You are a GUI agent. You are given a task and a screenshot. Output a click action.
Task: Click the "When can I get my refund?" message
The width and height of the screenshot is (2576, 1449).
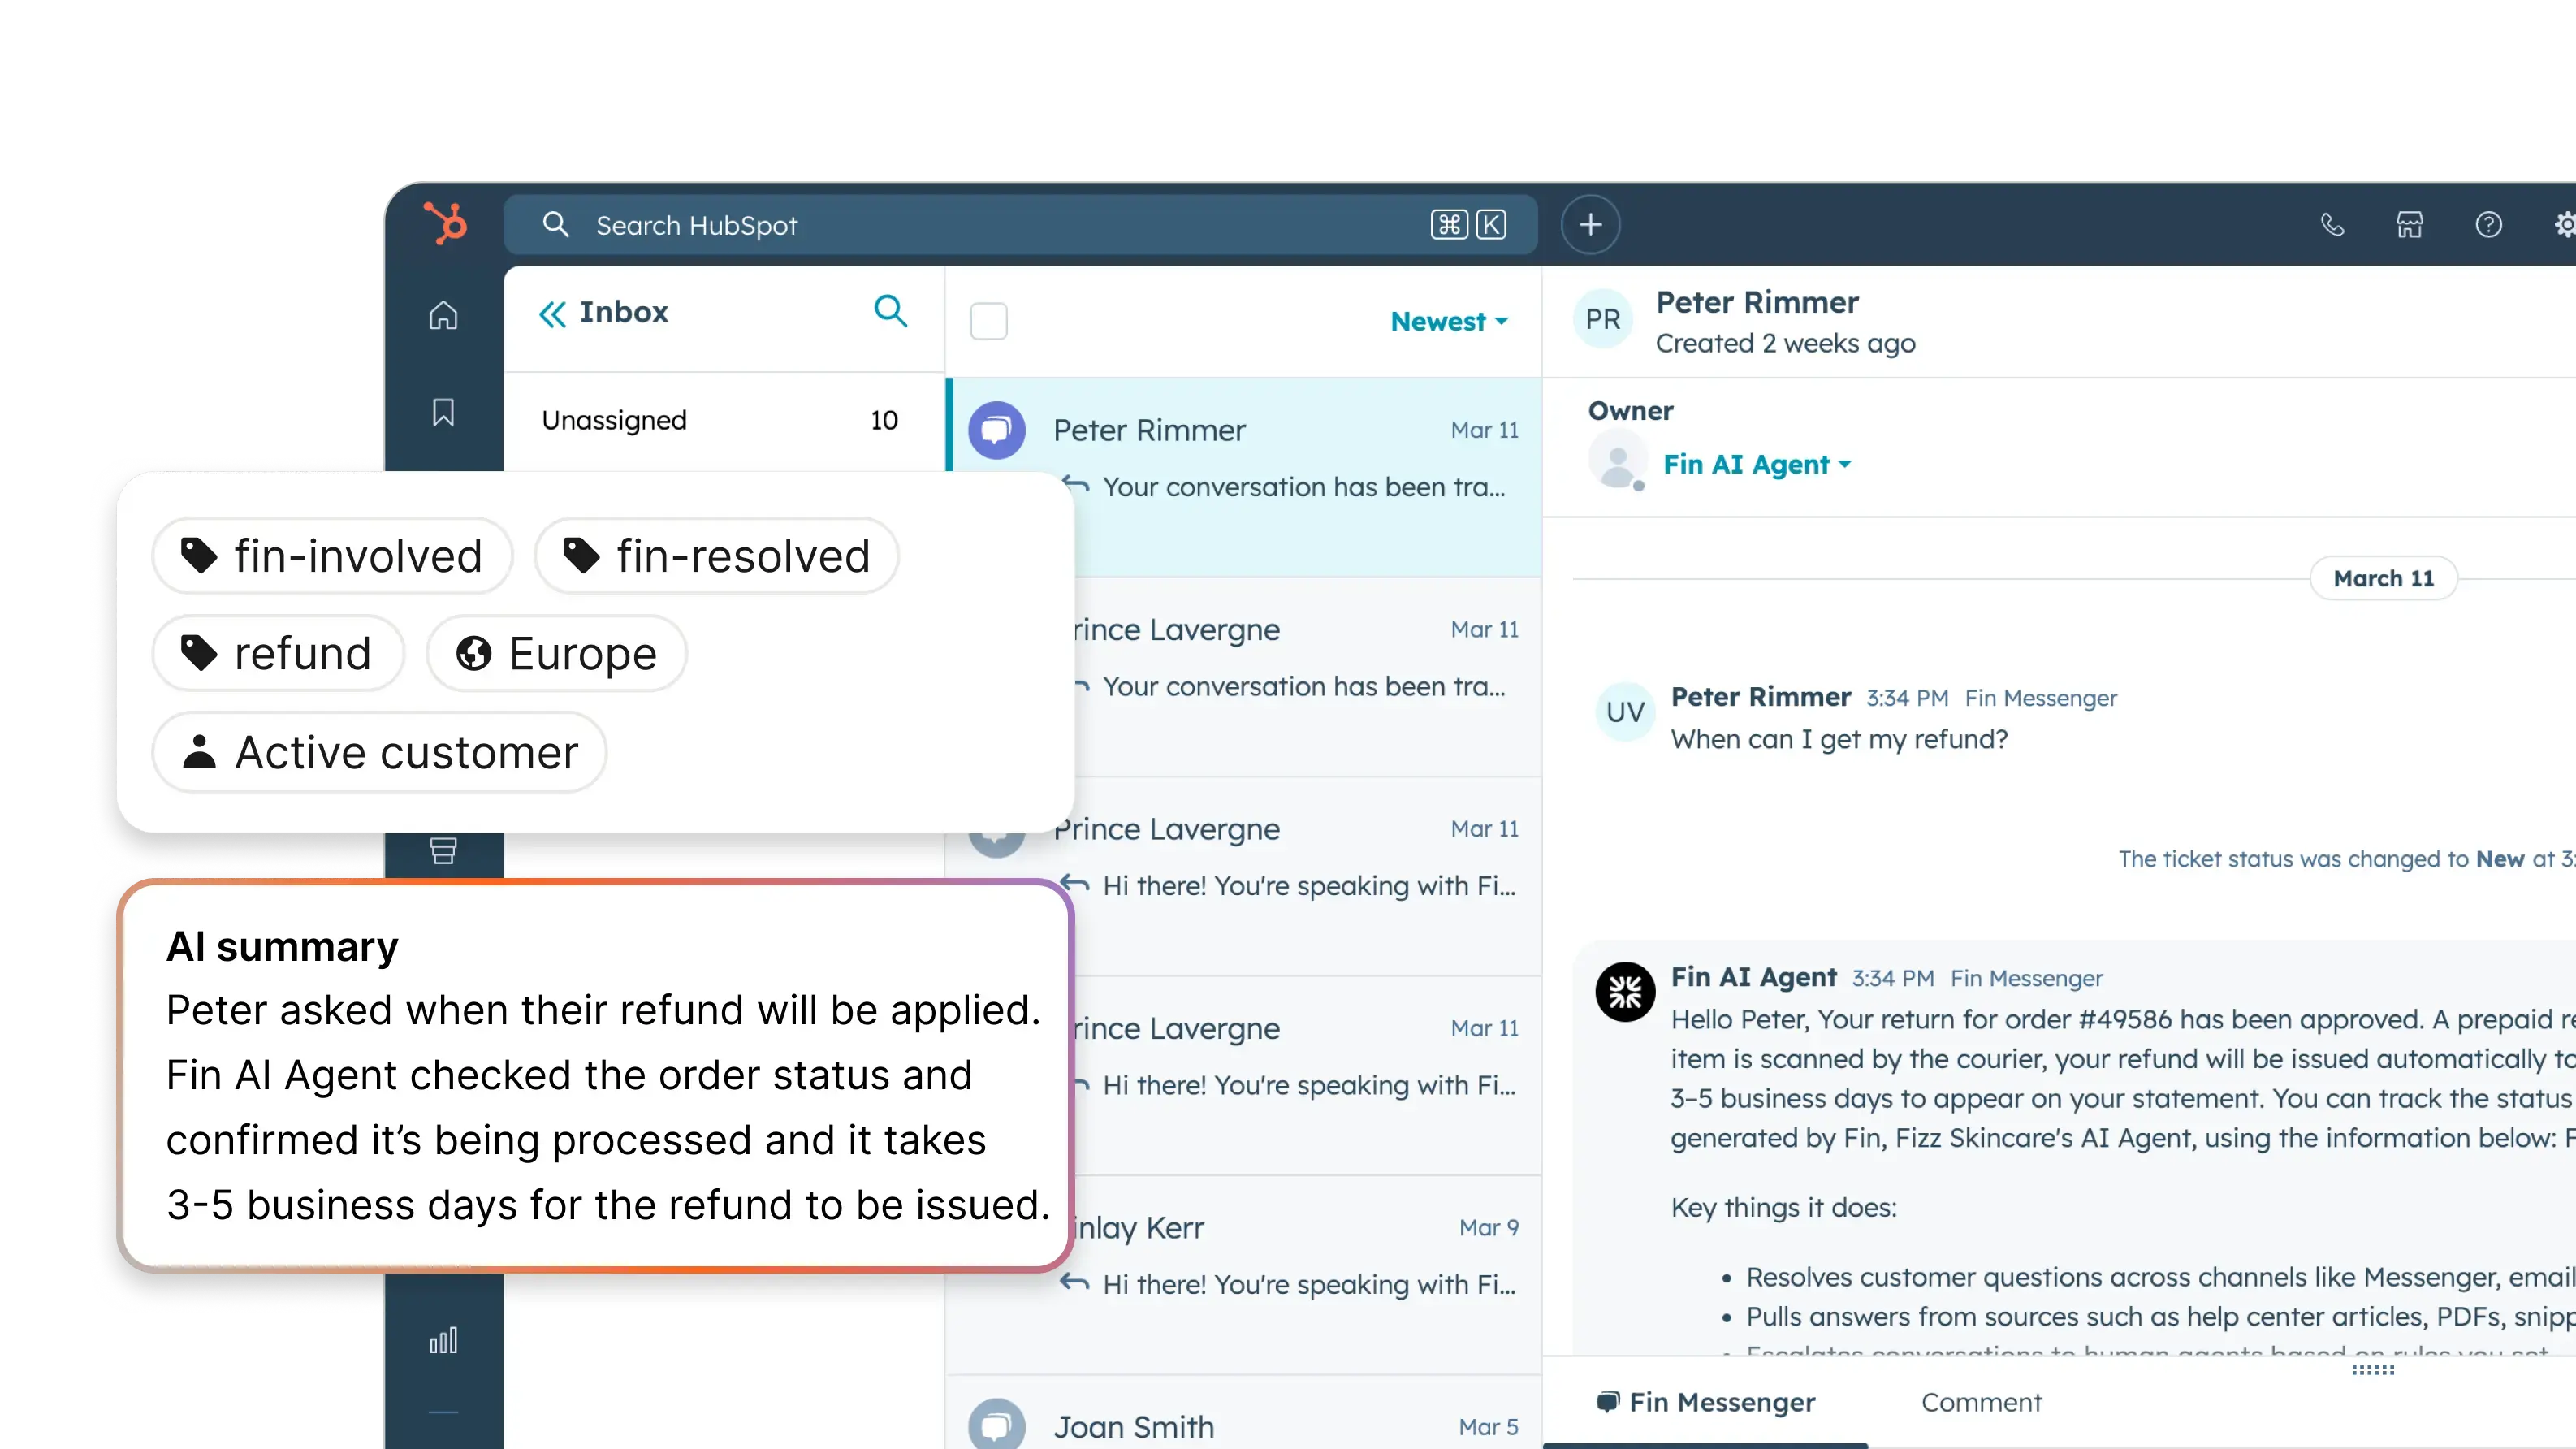[x=1839, y=739]
